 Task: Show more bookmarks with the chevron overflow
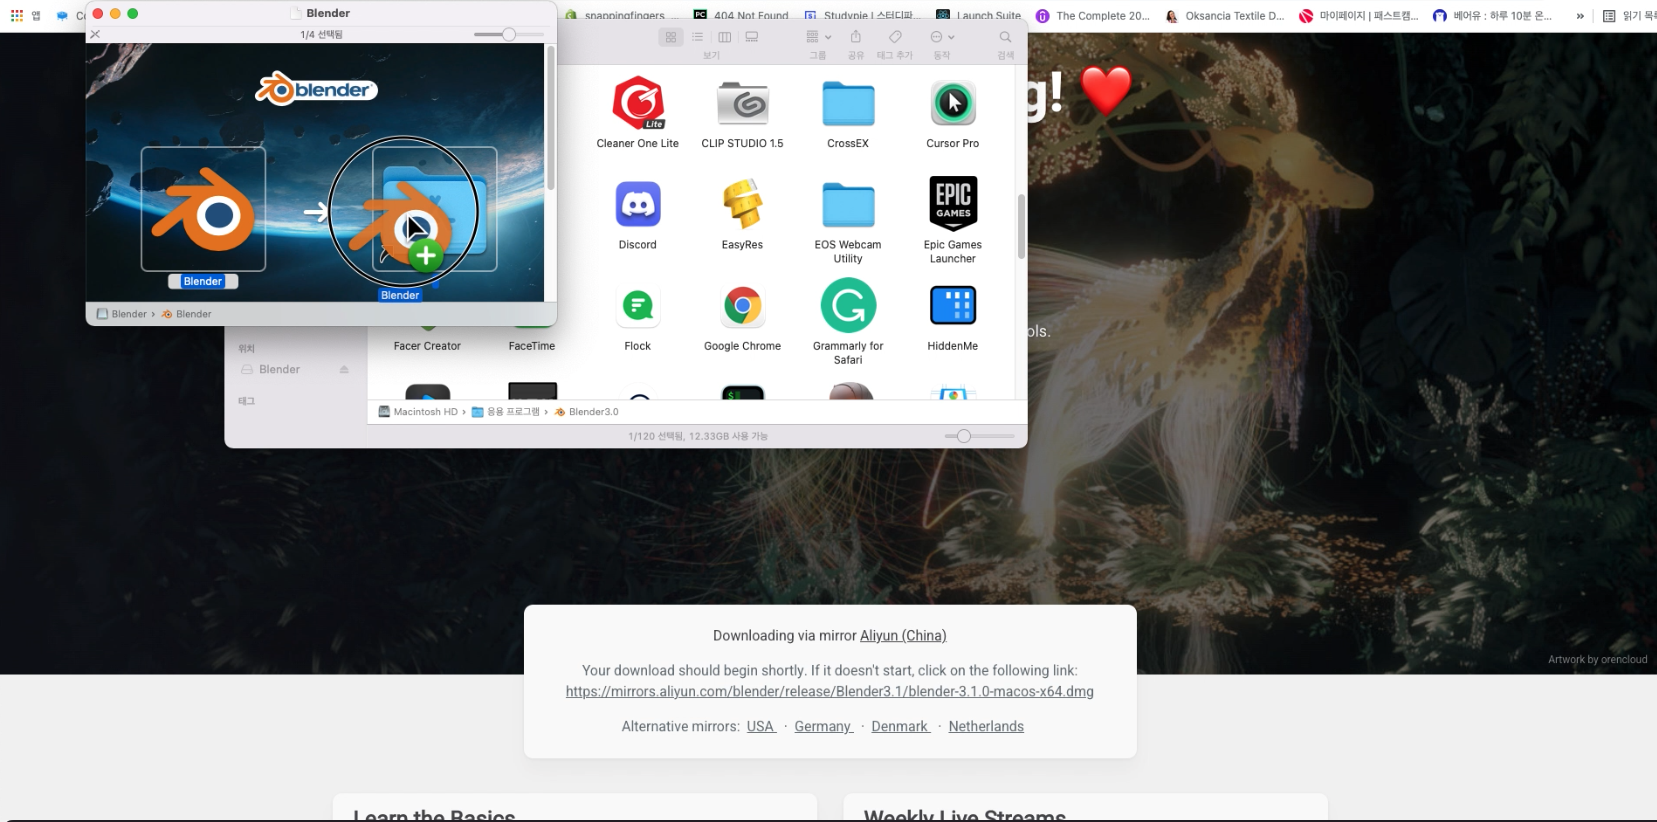pyautogui.click(x=1580, y=15)
